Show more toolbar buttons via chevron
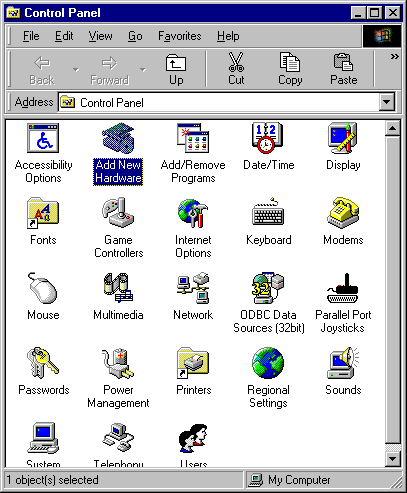 pos(395,57)
